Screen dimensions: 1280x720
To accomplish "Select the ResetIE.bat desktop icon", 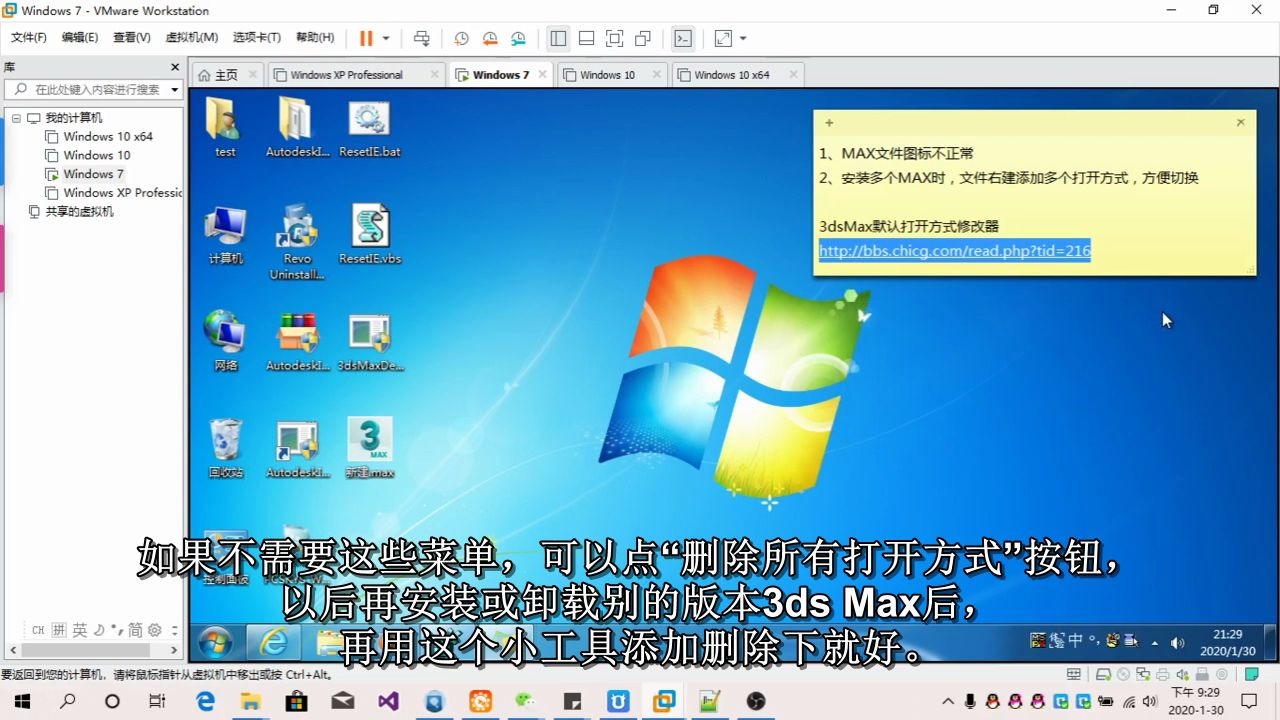I will (x=369, y=127).
